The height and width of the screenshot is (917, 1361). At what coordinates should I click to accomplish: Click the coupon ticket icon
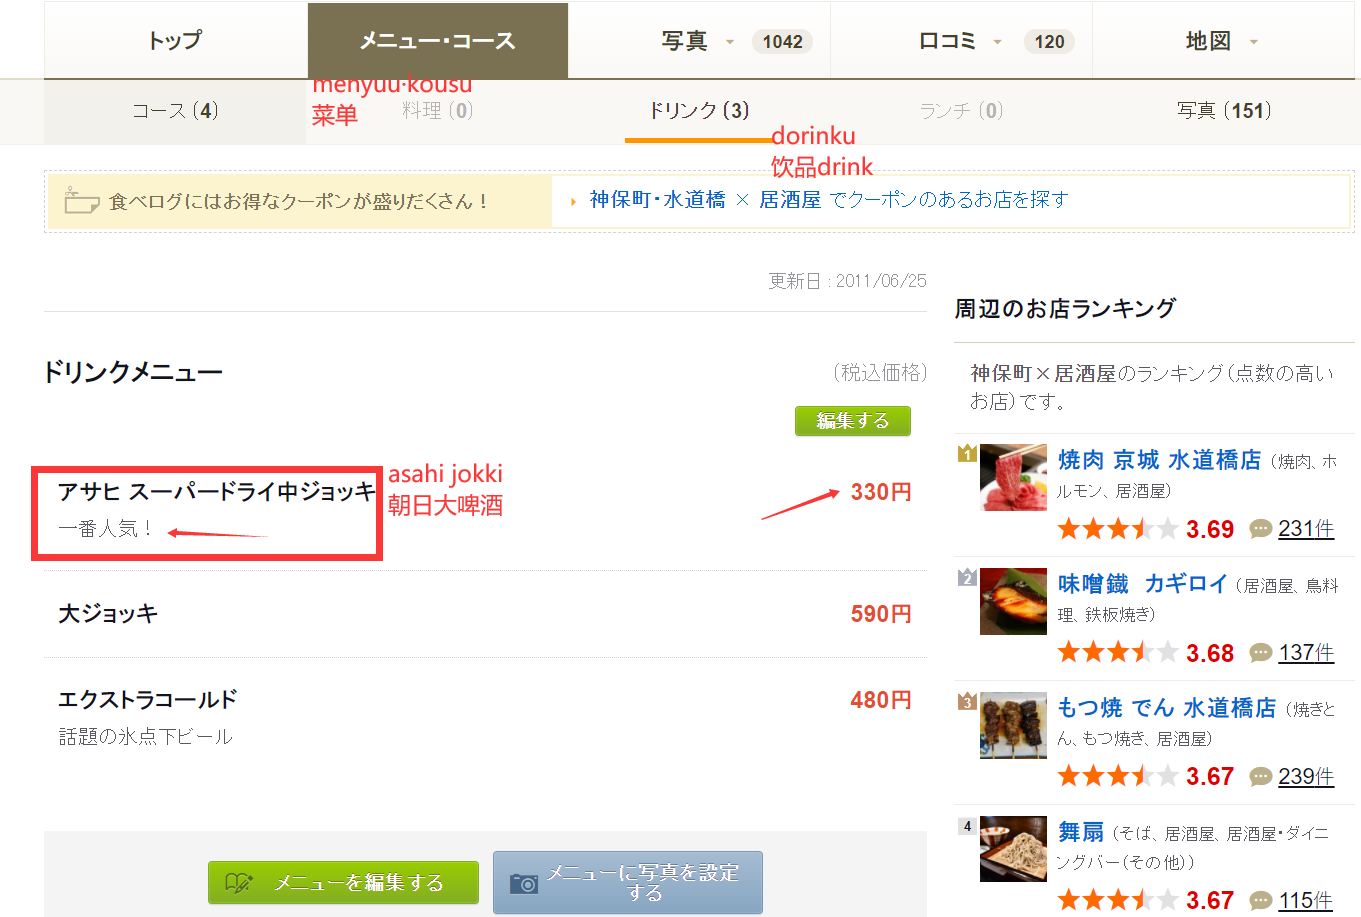click(x=81, y=200)
